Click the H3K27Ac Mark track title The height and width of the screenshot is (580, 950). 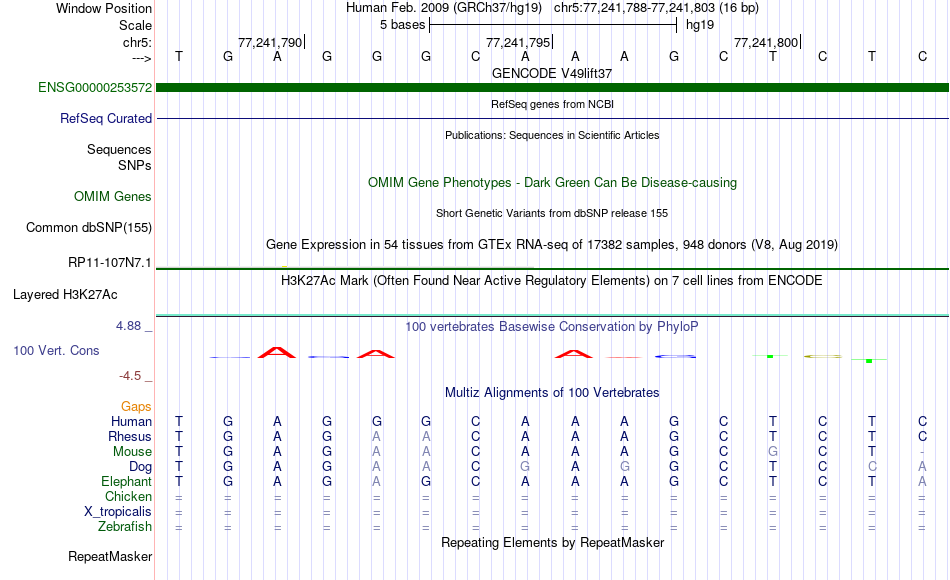point(552,281)
